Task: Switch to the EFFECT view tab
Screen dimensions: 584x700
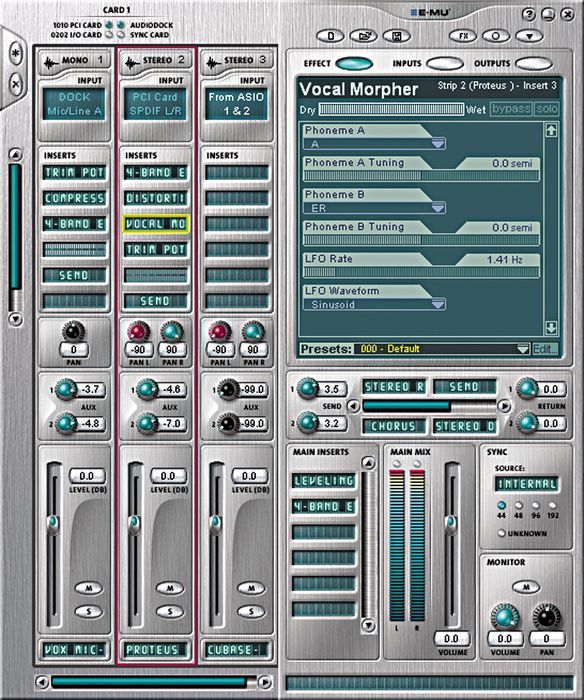Action: tap(354, 63)
